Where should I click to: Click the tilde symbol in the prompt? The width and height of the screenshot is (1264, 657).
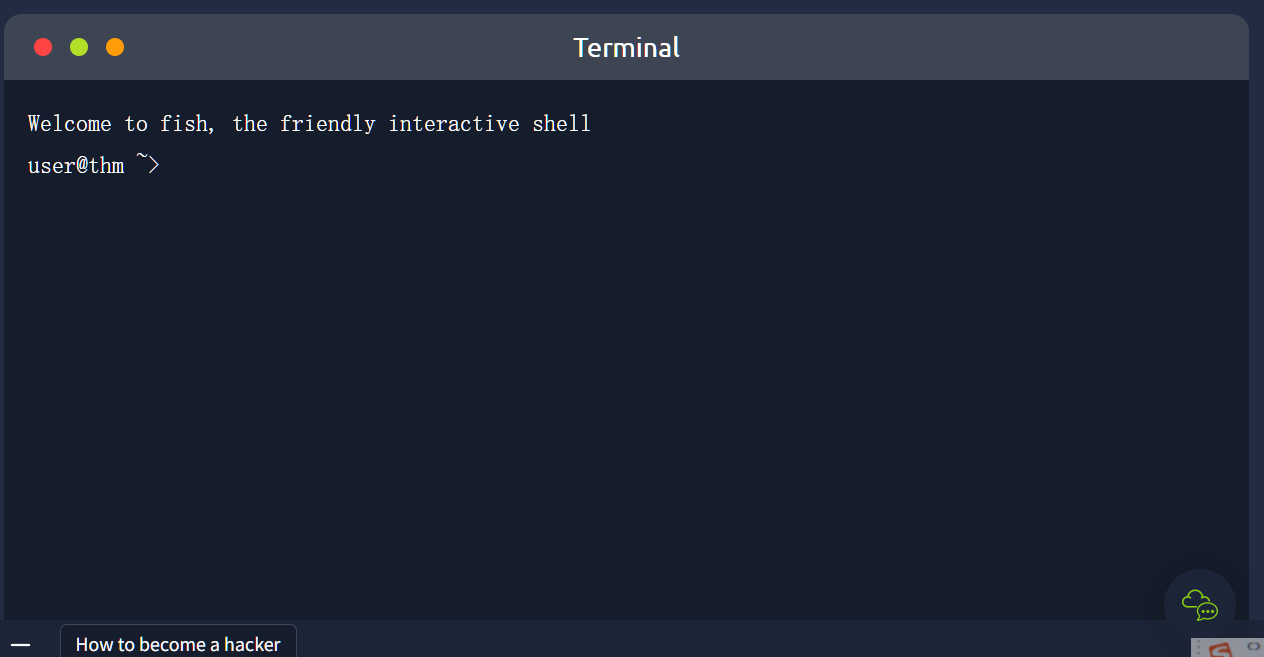[x=141, y=159]
